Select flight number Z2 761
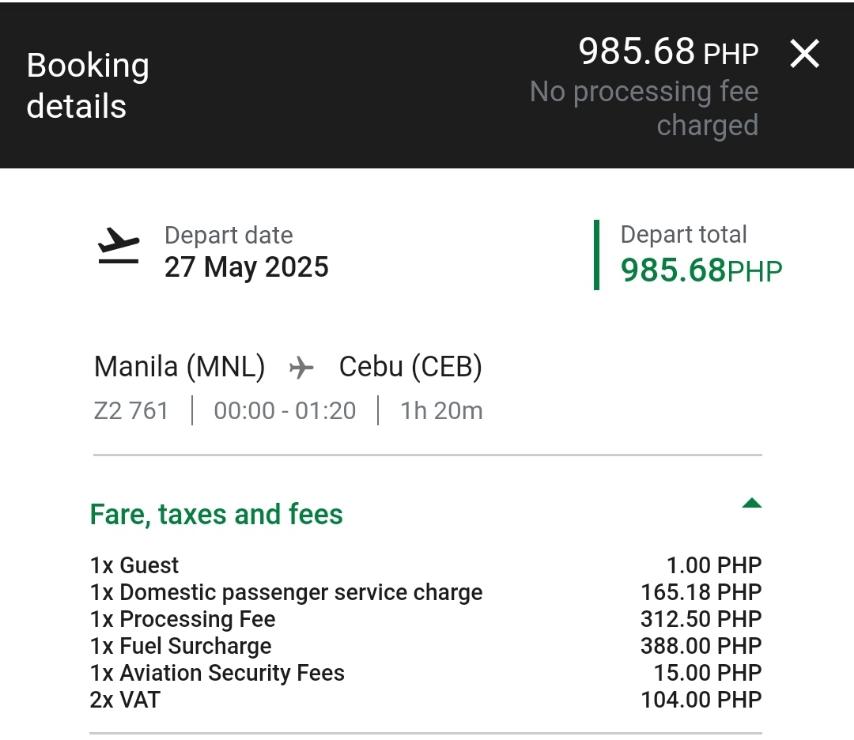854x740 pixels. 131,410
